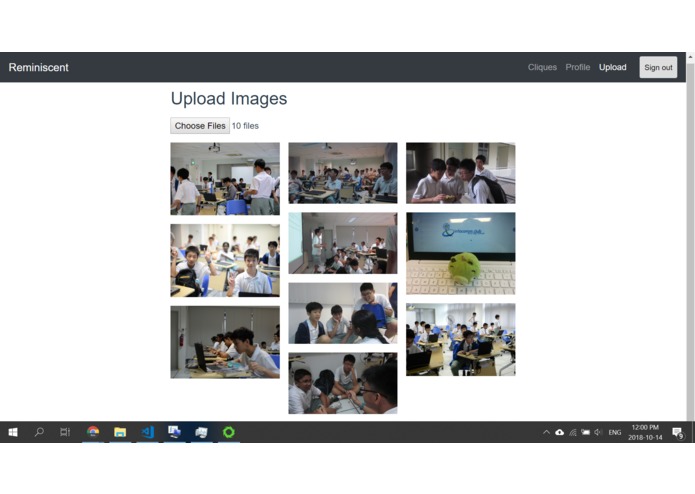The width and height of the screenshot is (695, 494).
Task: Open the Windows Start menu
Action: [x=13, y=432]
